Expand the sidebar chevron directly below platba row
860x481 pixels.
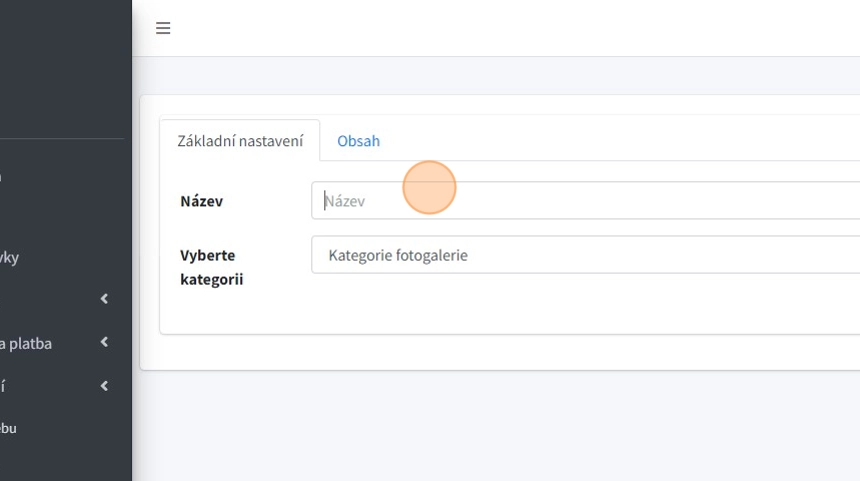click(104, 386)
